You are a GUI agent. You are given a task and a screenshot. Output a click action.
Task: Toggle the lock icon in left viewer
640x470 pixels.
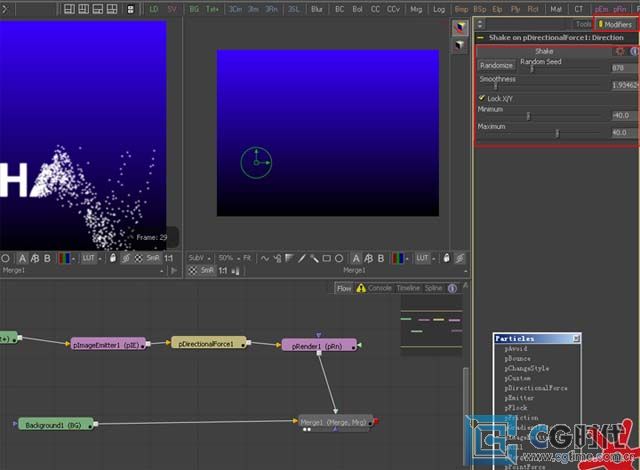pyautogui.click(x=113, y=258)
